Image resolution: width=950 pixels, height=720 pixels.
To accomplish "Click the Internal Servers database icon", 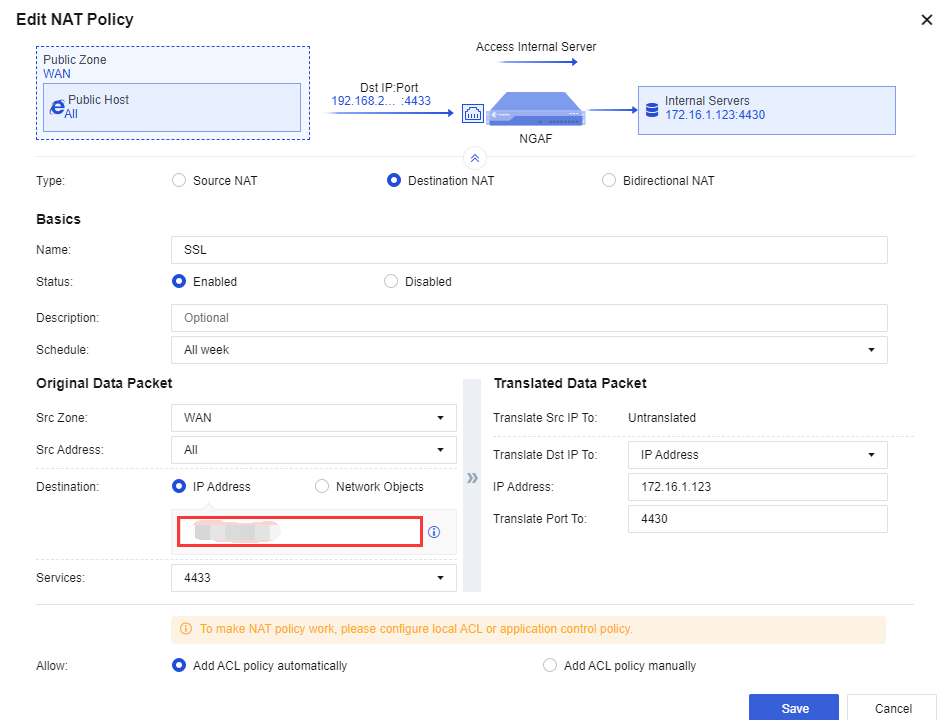I will (x=652, y=108).
